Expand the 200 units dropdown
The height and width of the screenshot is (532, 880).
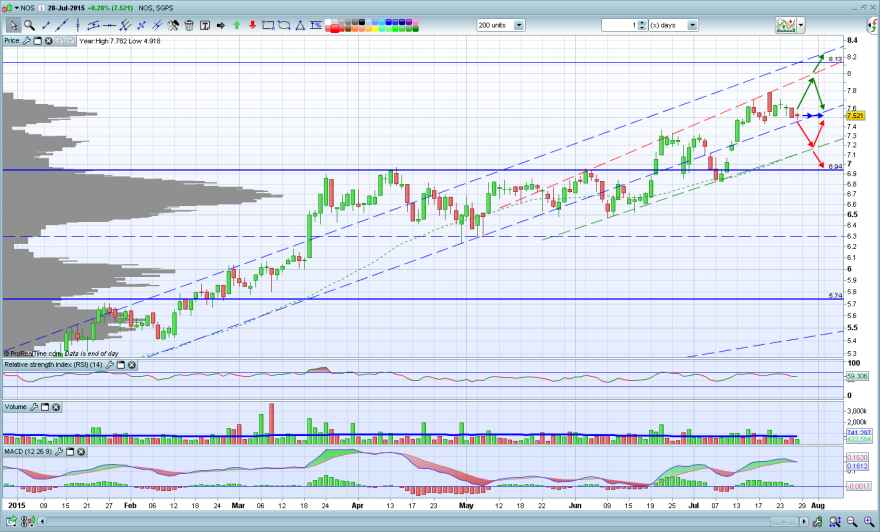[x=519, y=25]
